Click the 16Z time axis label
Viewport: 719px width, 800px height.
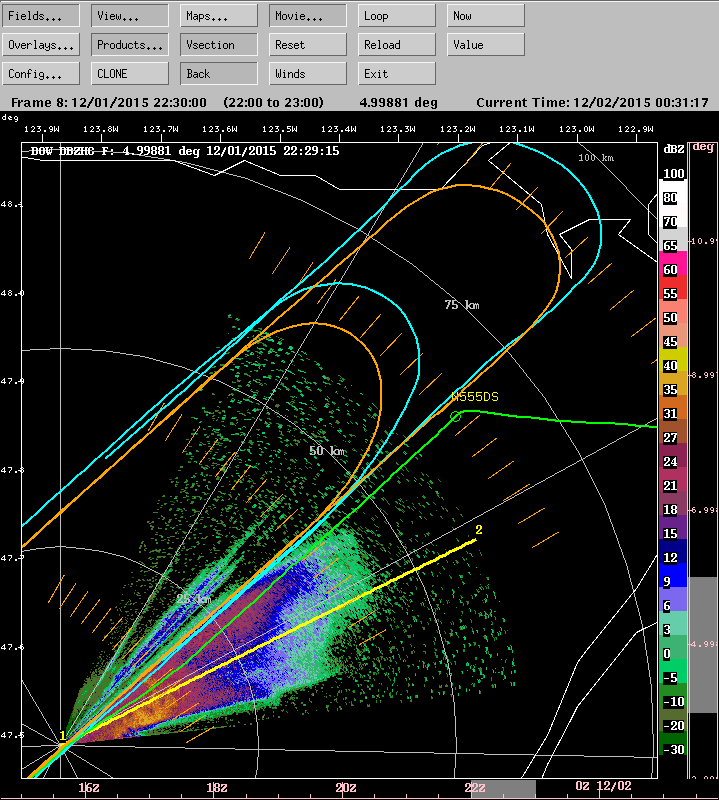point(89,788)
